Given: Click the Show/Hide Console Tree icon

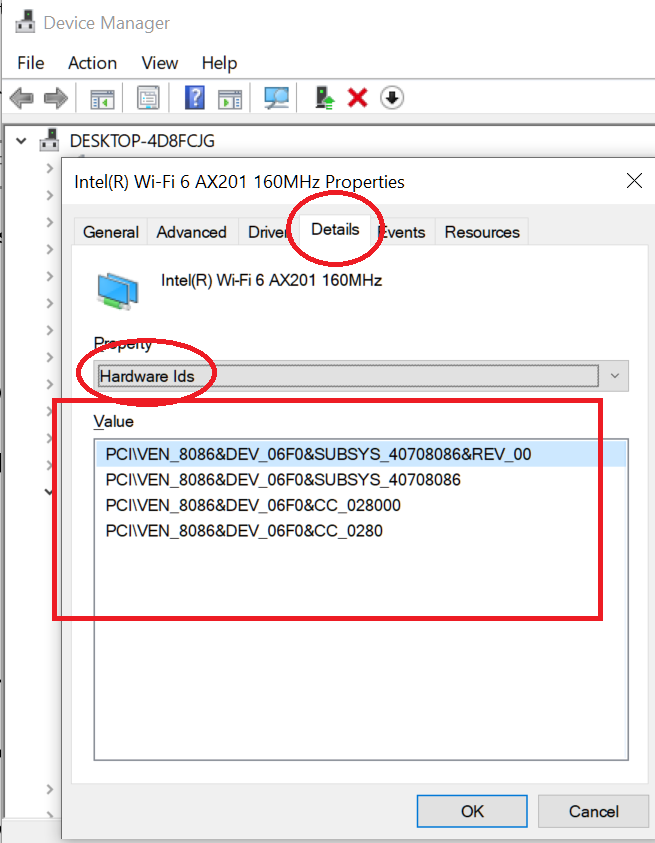Looking at the screenshot, I should (x=102, y=99).
